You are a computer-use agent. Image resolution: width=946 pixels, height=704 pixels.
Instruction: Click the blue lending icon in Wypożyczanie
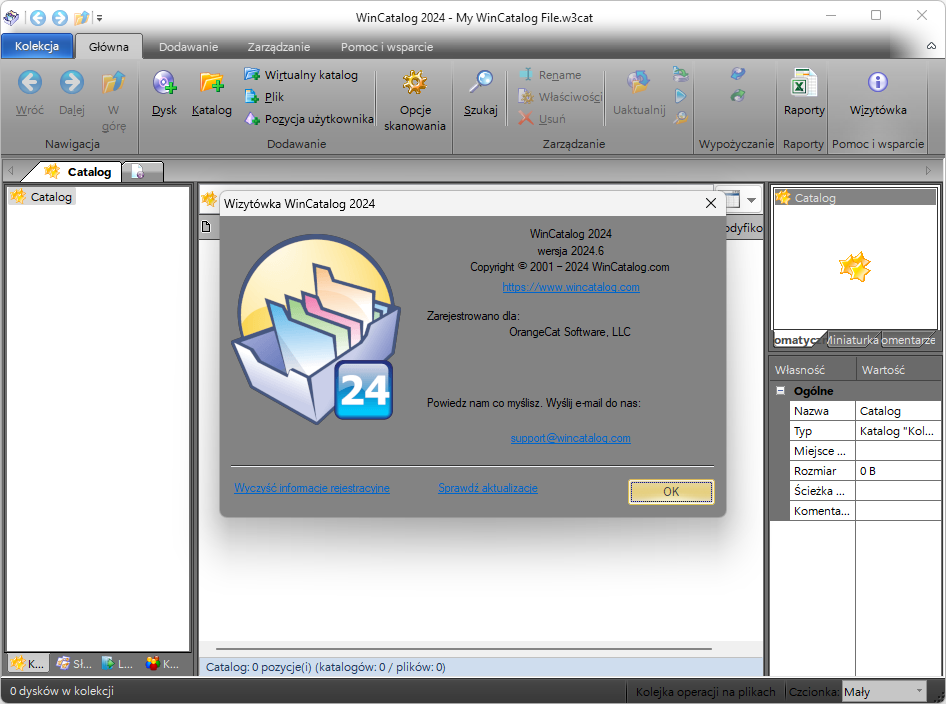[x=738, y=74]
